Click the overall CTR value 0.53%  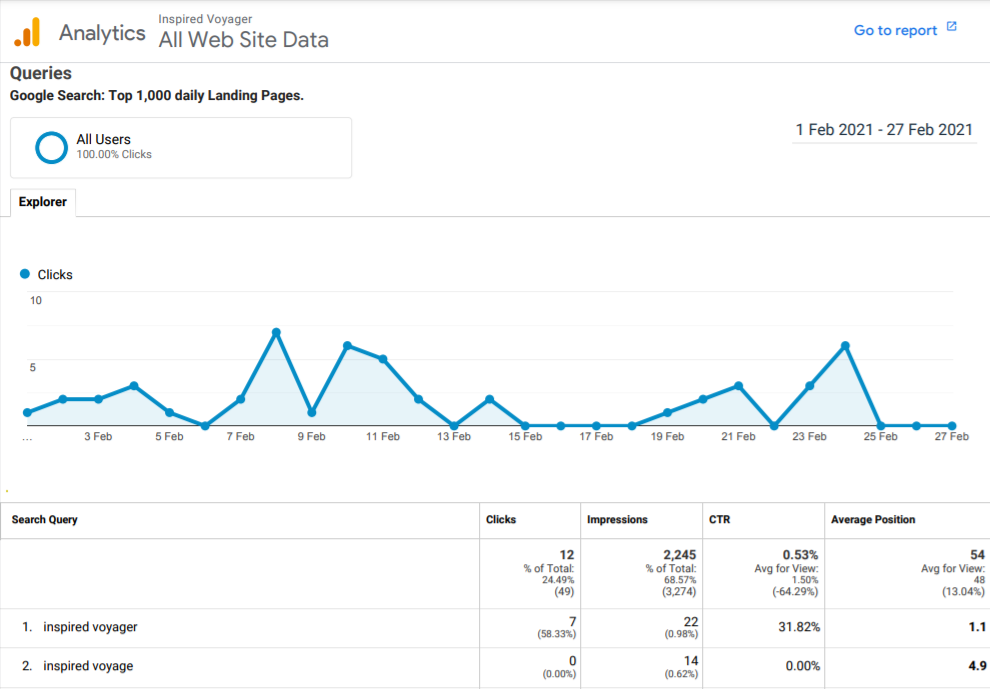tap(800, 554)
